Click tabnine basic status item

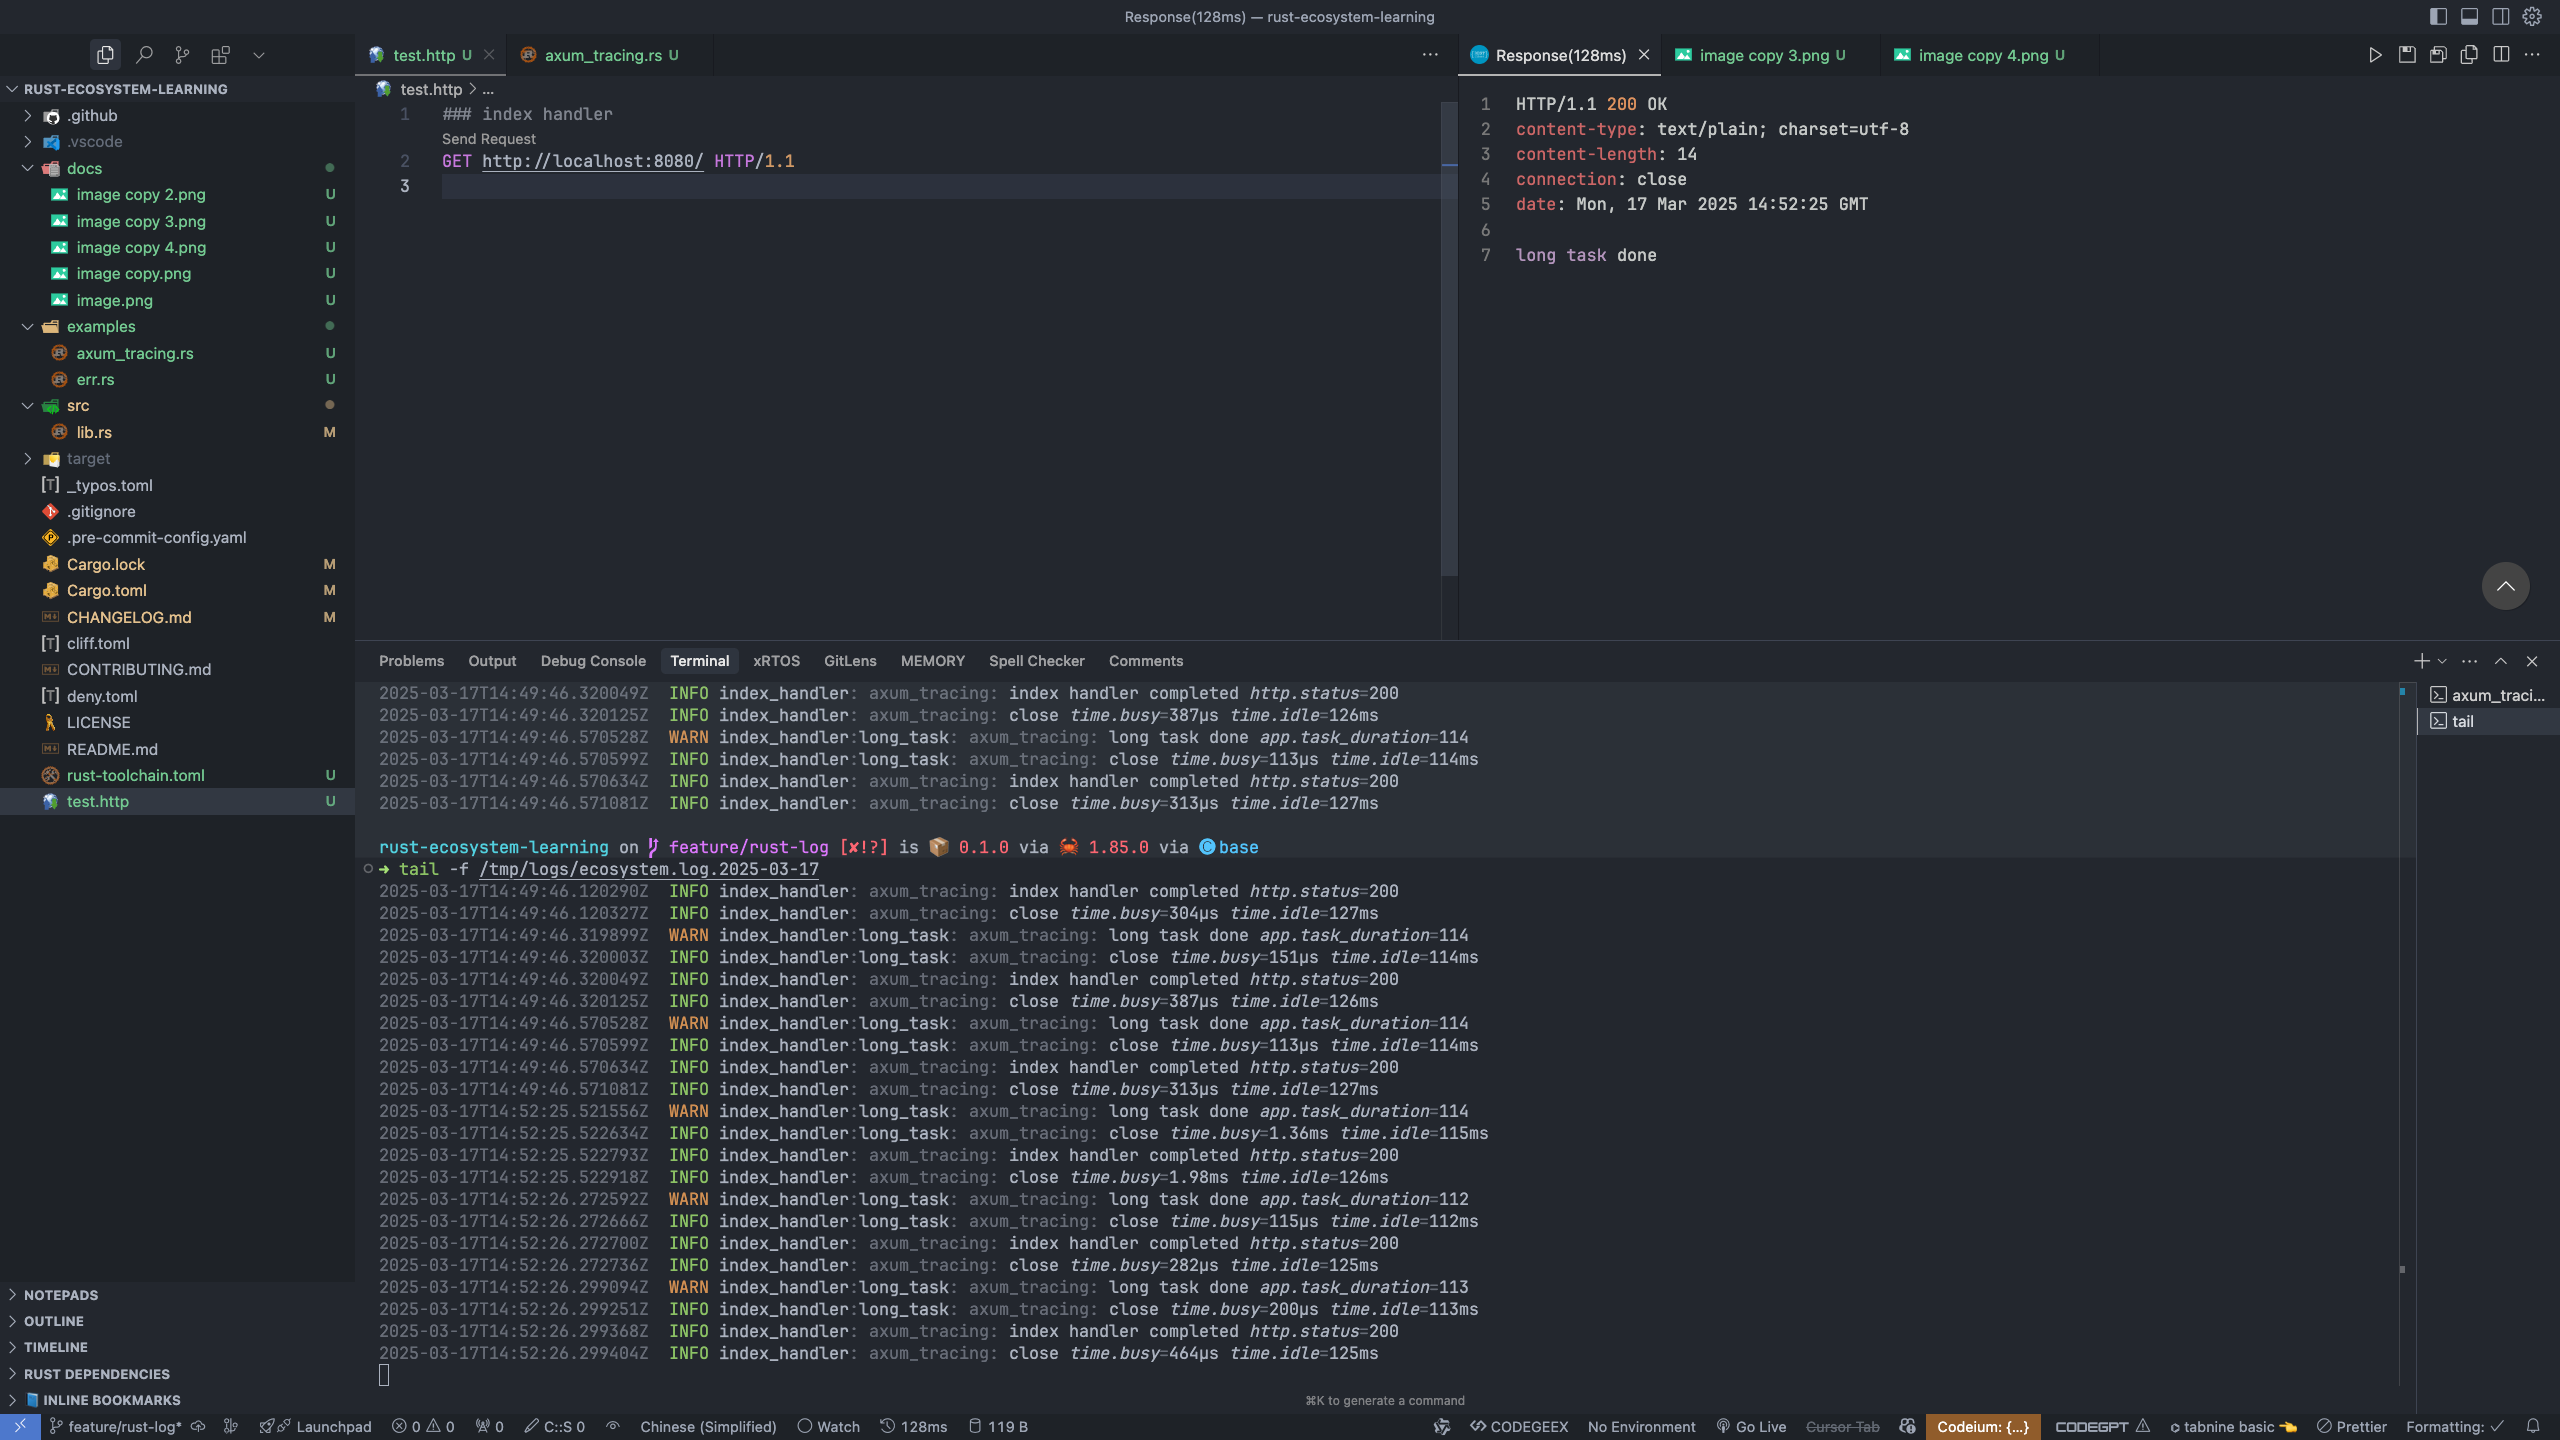(x=2233, y=1427)
